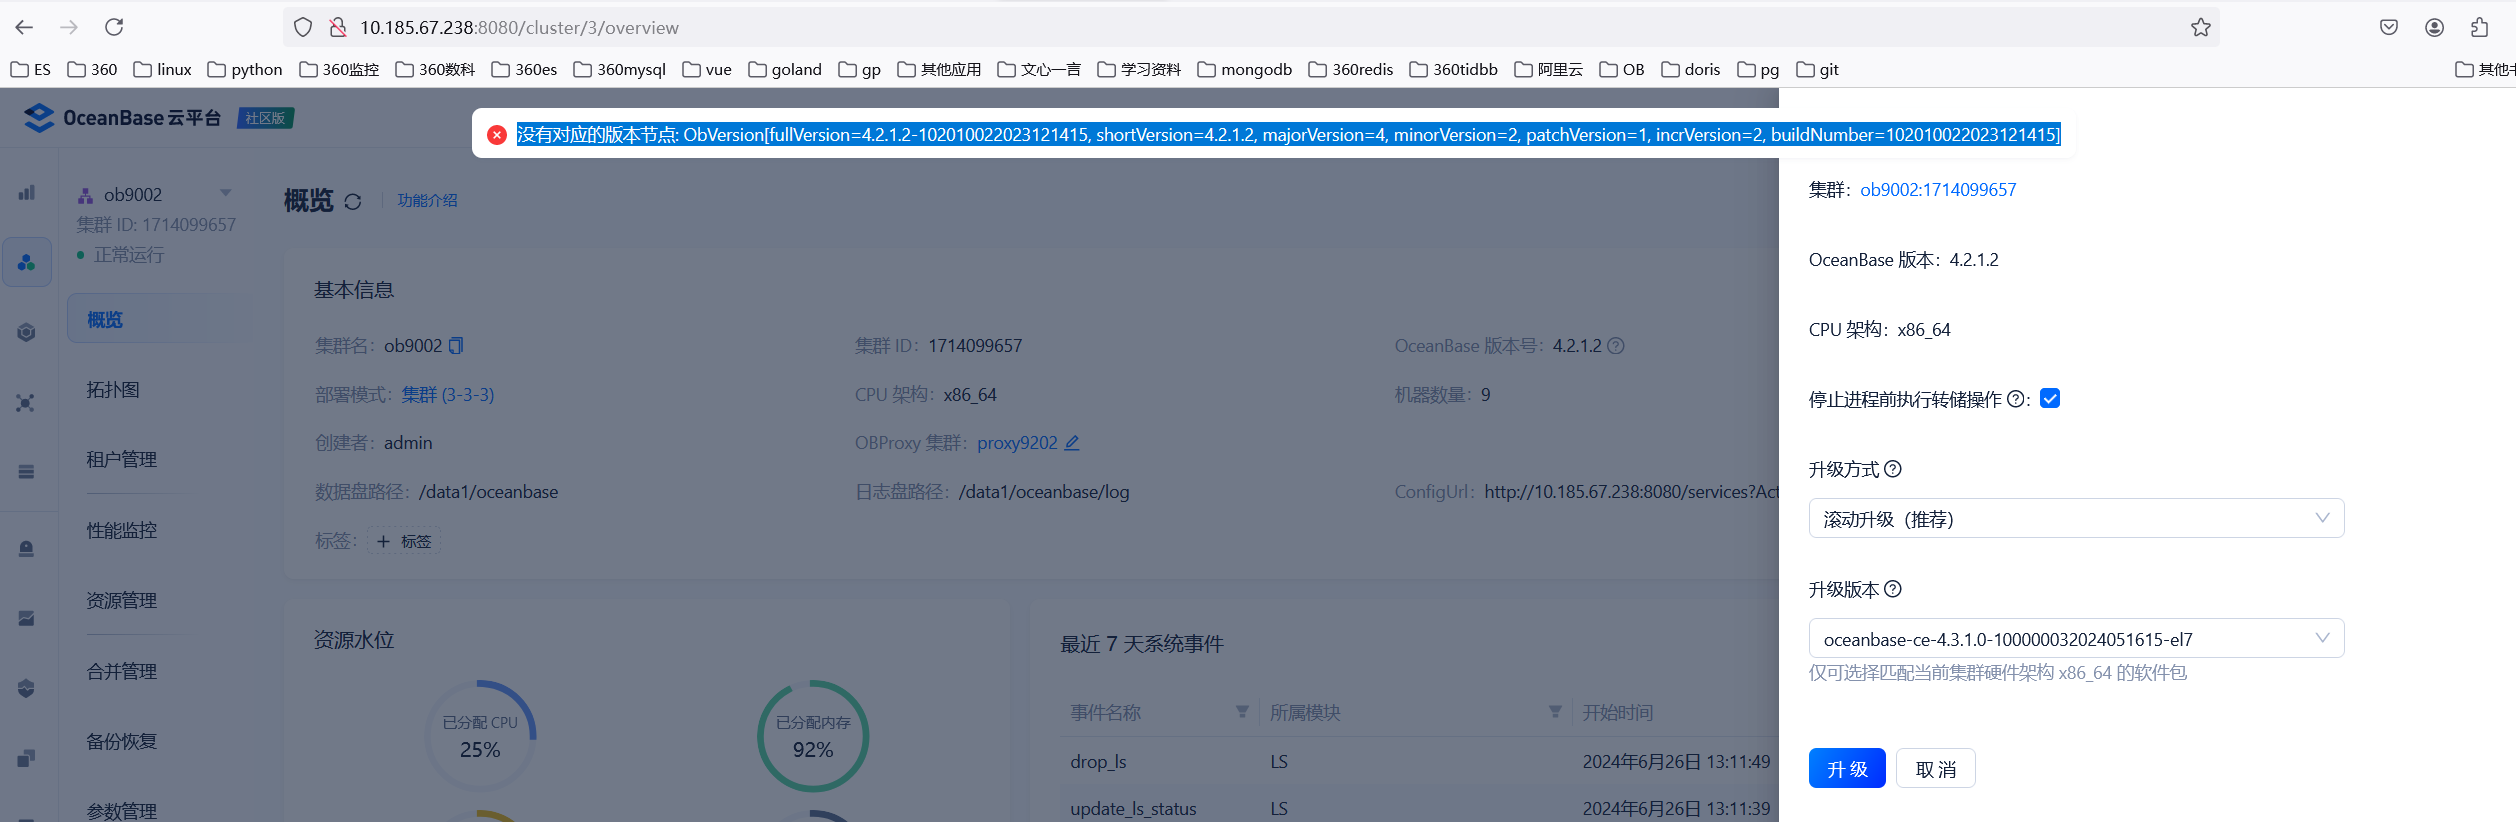Viewport: 2516px width, 822px height.
Task: Open filter for 所属模块 column
Action: coord(1555,711)
